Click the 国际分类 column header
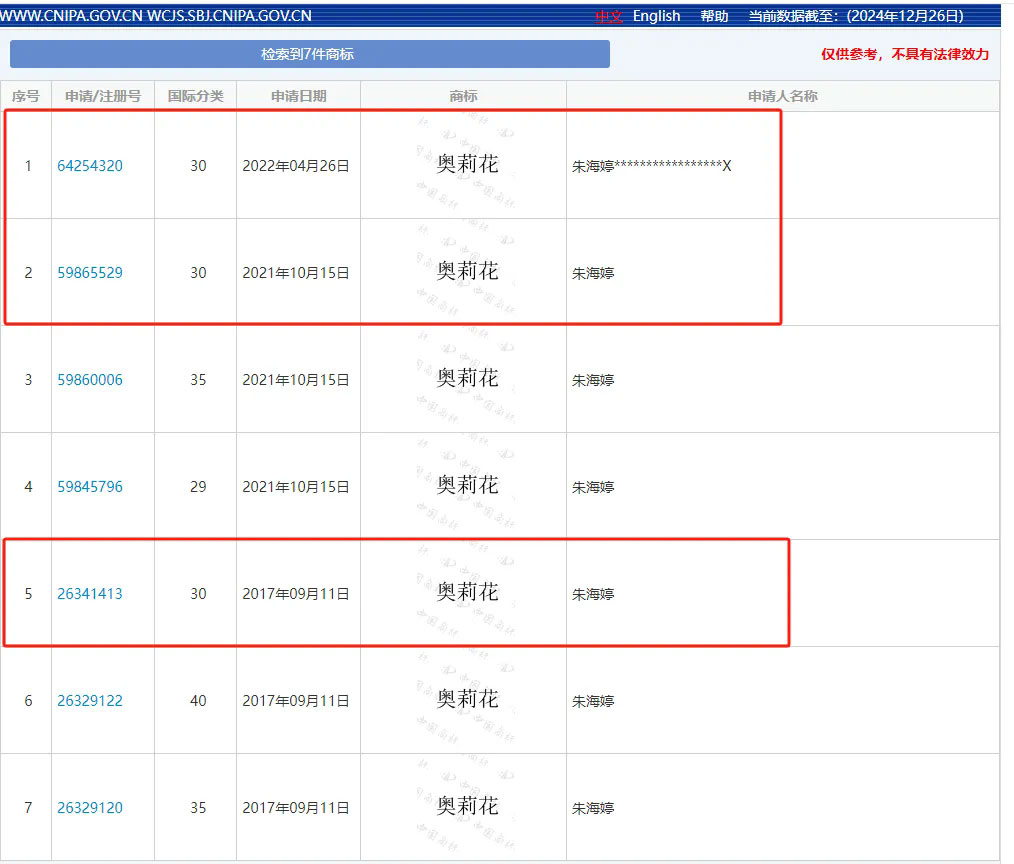Image resolution: width=1014 pixels, height=864 pixels. click(x=195, y=96)
